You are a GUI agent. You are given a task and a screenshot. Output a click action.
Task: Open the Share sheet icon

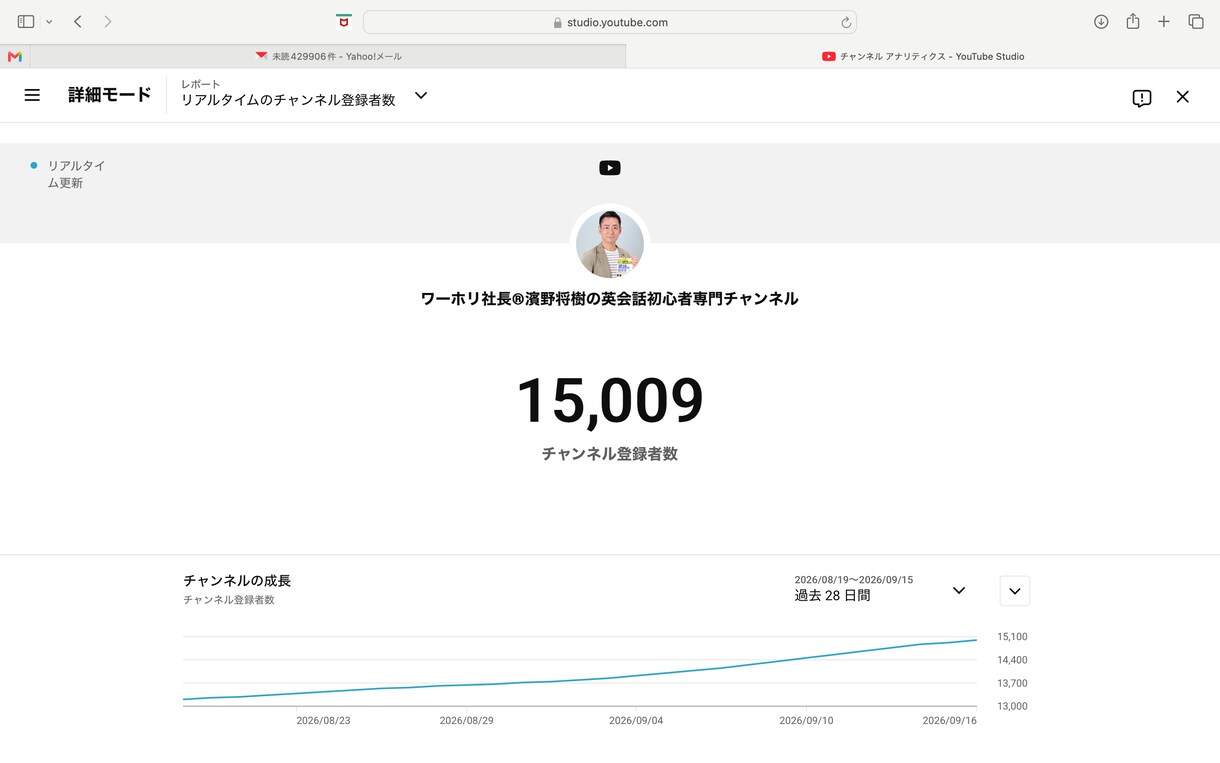pos(1133,22)
